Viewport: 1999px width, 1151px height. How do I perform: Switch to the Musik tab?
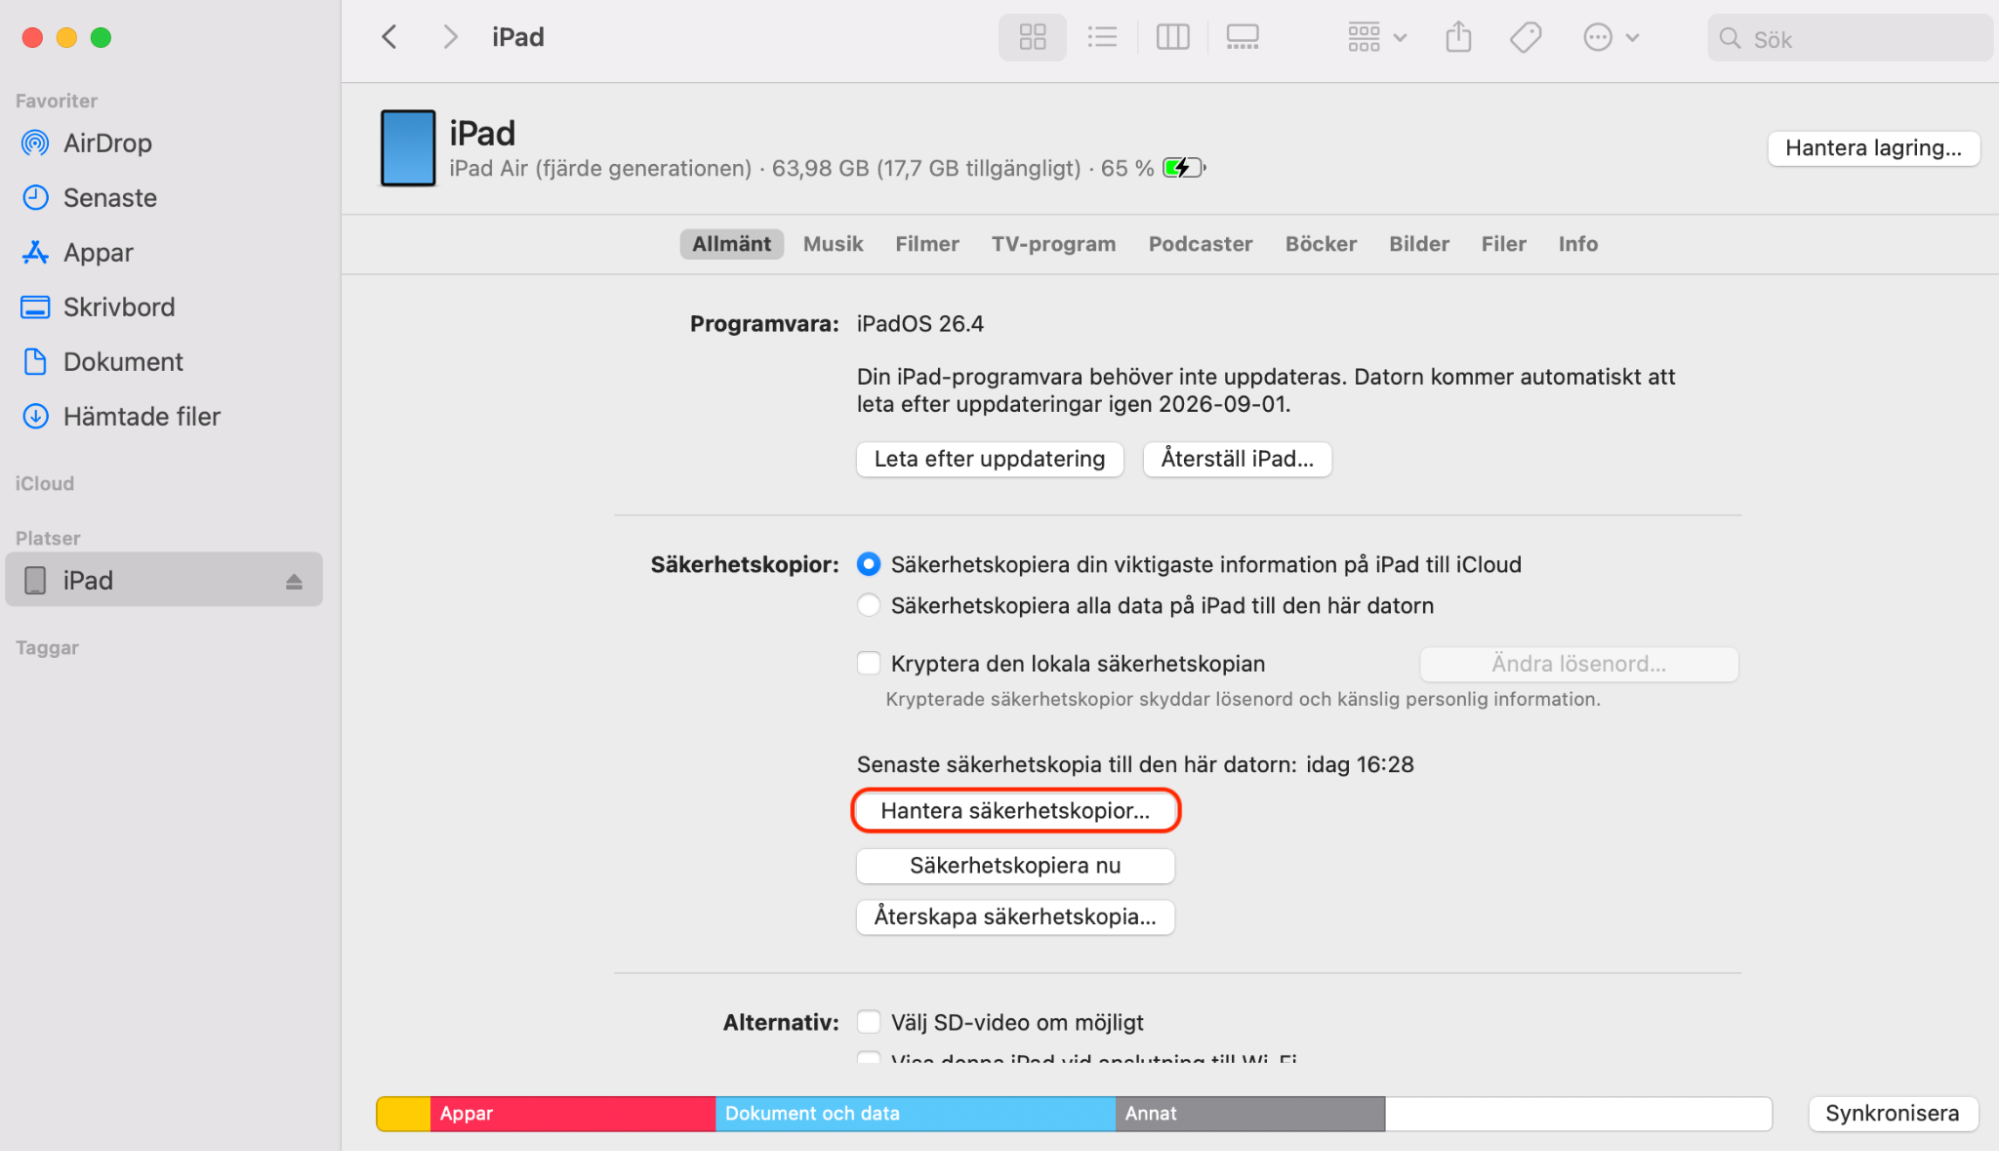(833, 244)
